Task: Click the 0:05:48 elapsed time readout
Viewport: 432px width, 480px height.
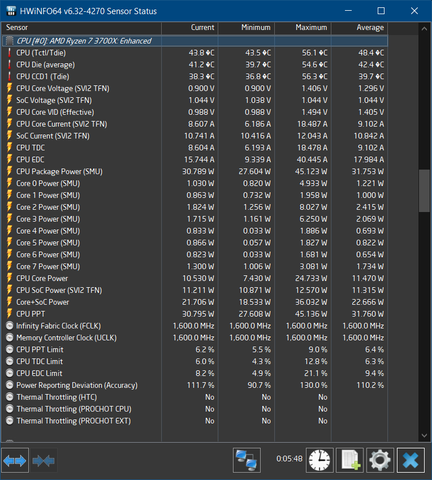Action: coord(289,459)
